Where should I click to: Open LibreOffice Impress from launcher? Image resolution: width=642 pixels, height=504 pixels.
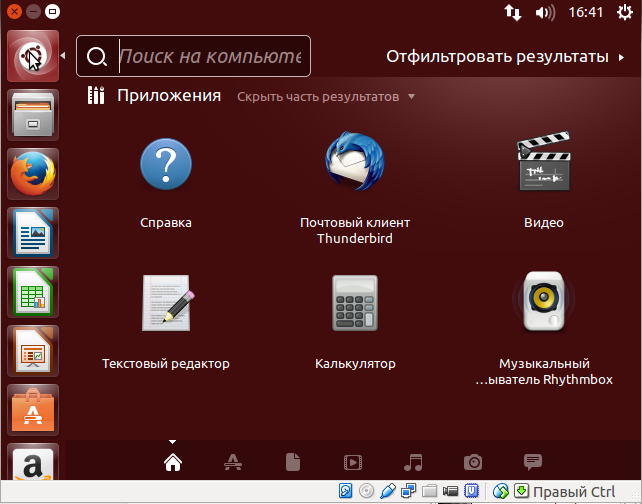(x=33, y=351)
